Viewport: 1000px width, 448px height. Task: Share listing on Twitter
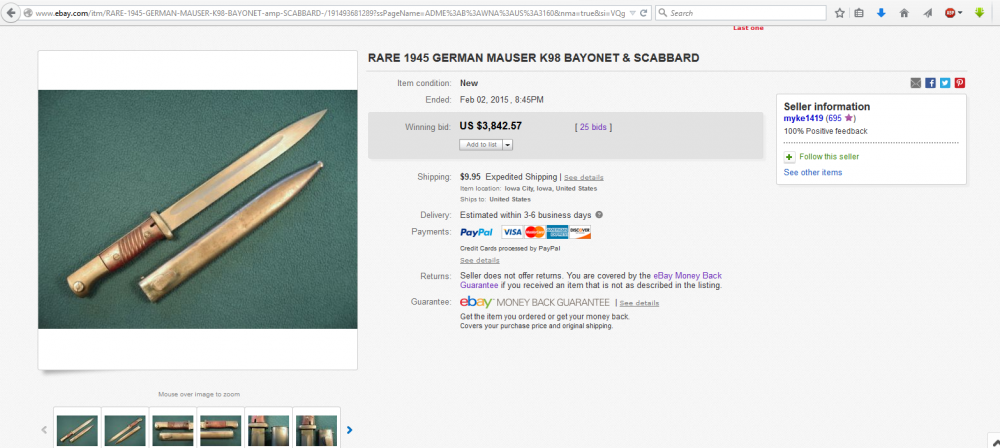tap(945, 83)
